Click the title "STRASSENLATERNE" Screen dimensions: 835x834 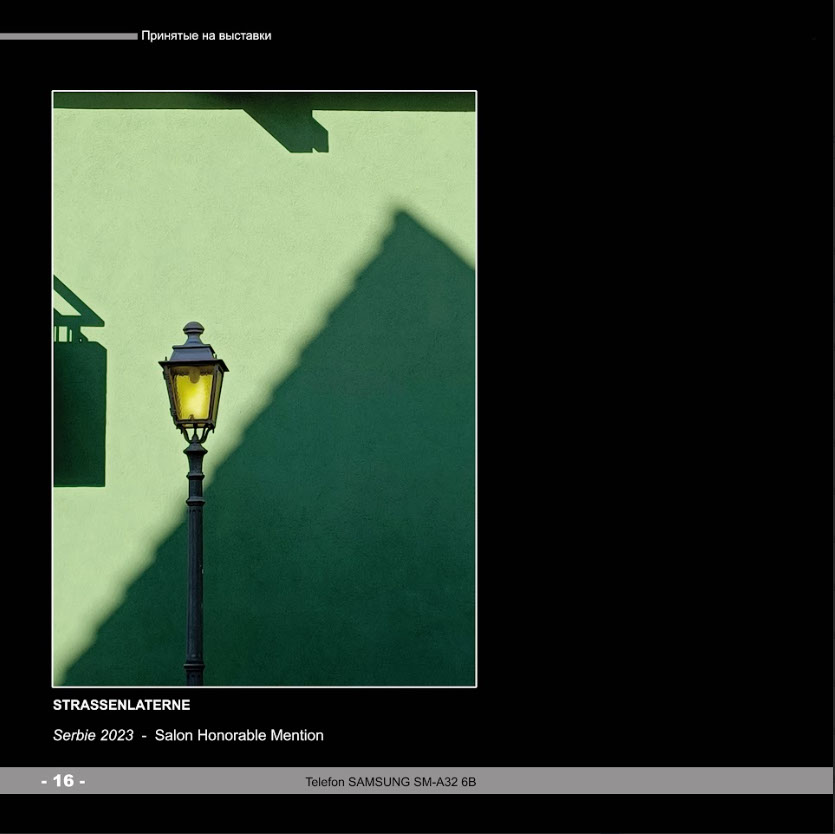point(121,705)
